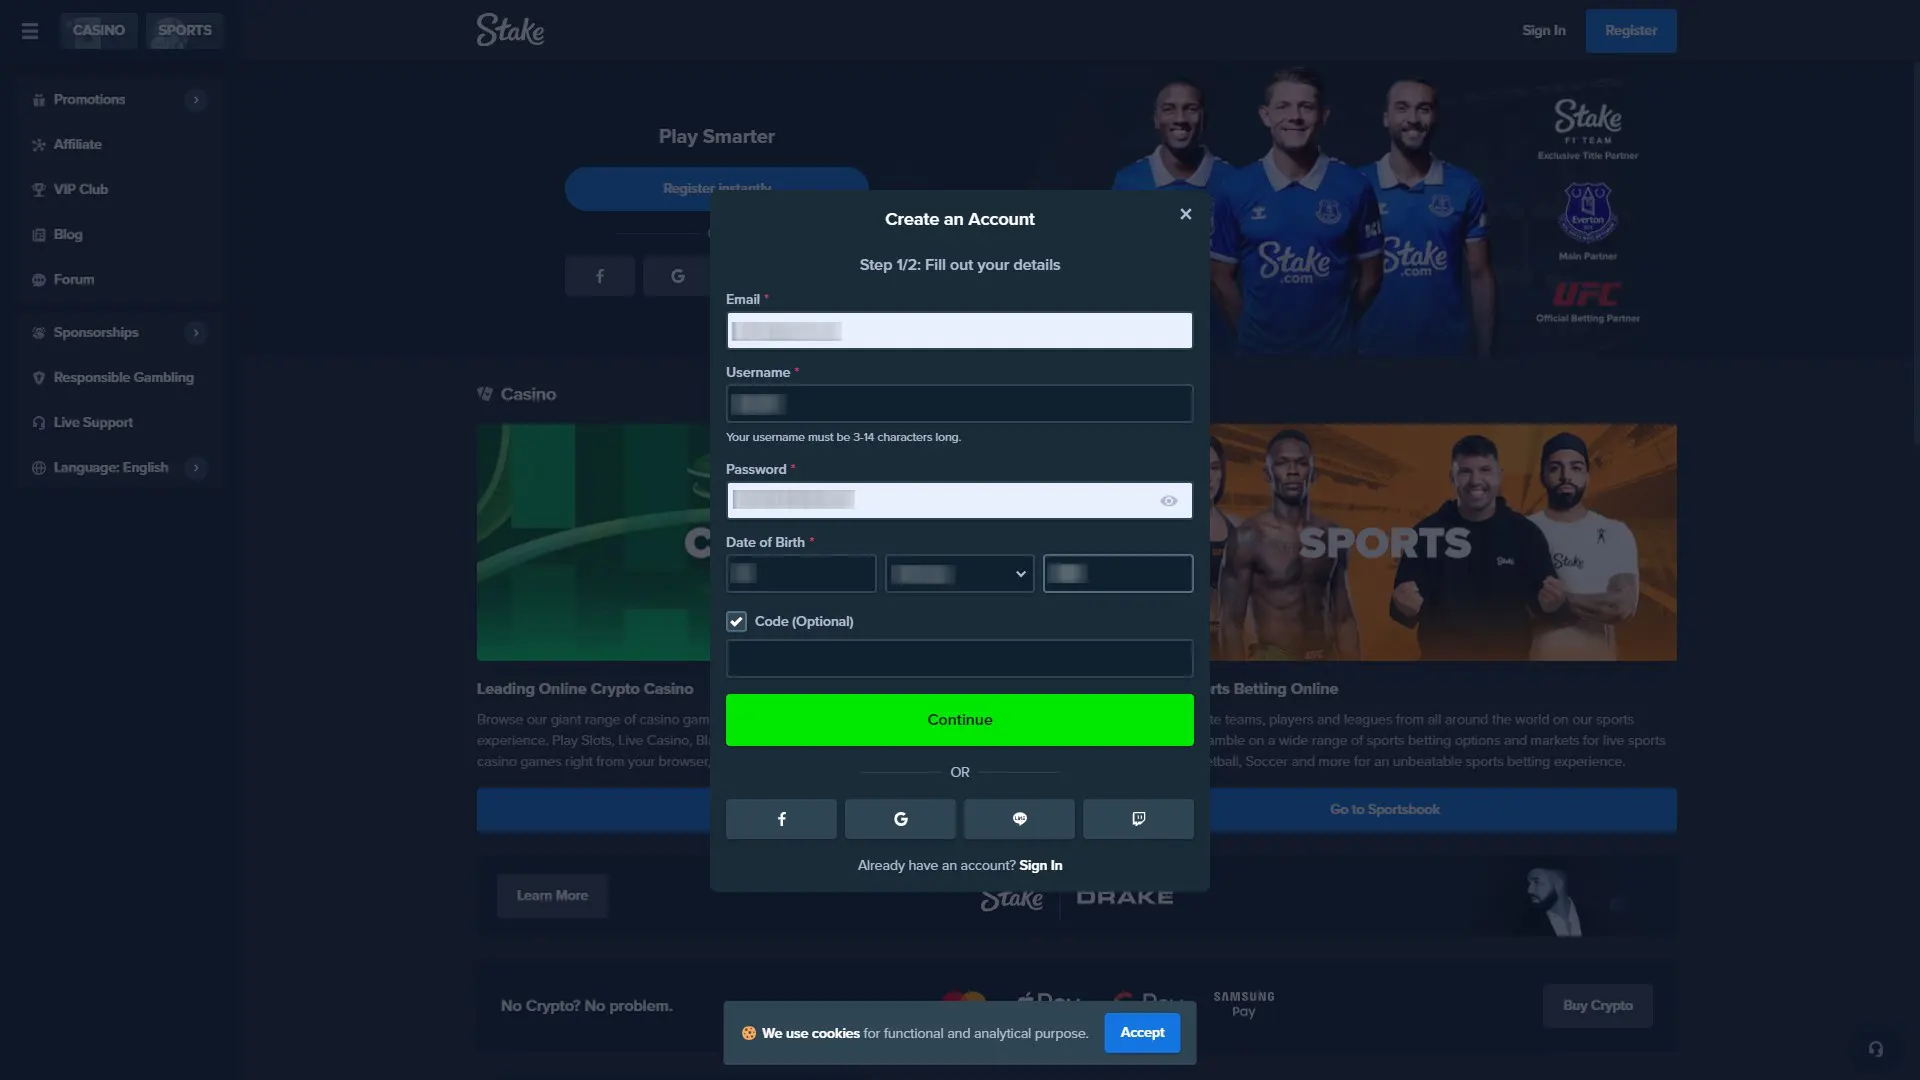Expand Sponsorships sidebar menu item
Viewport: 1920px width, 1080px height.
[x=195, y=332]
